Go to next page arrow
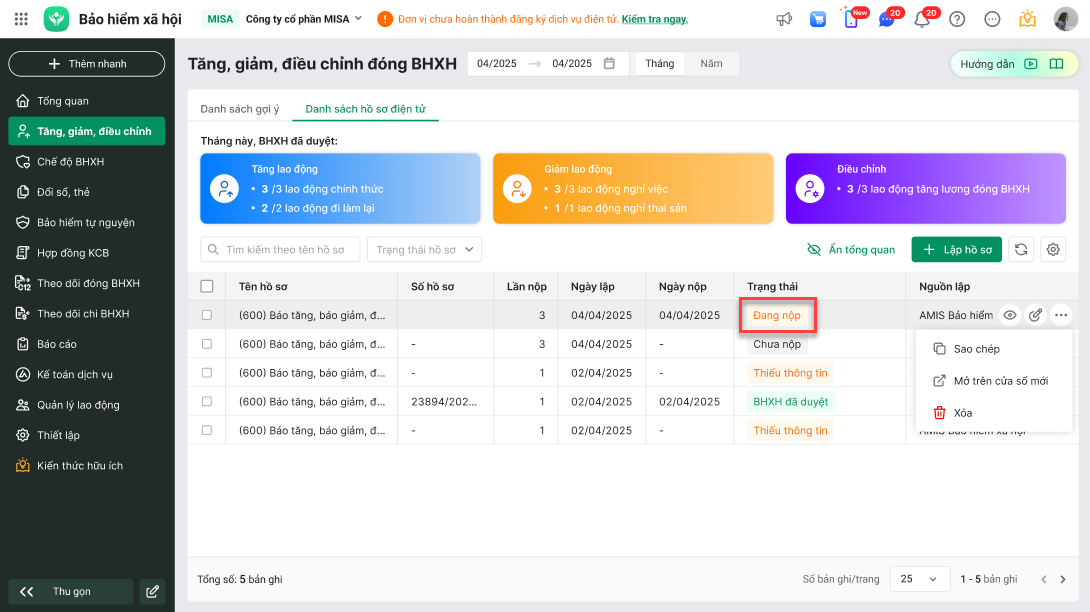The width and height of the screenshot is (1090, 612). tap(1062, 579)
